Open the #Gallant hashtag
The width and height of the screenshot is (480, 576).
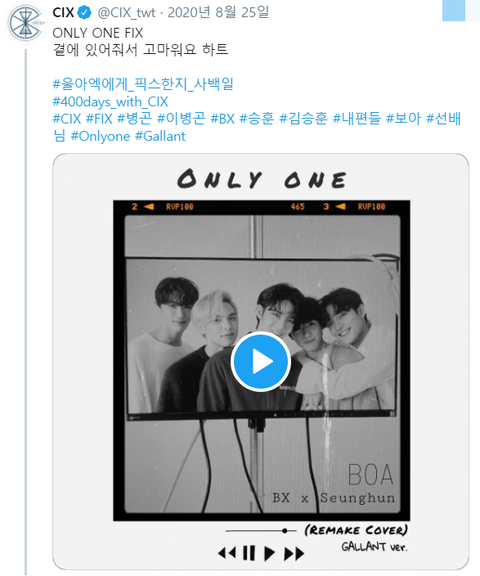tap(160, 136)
